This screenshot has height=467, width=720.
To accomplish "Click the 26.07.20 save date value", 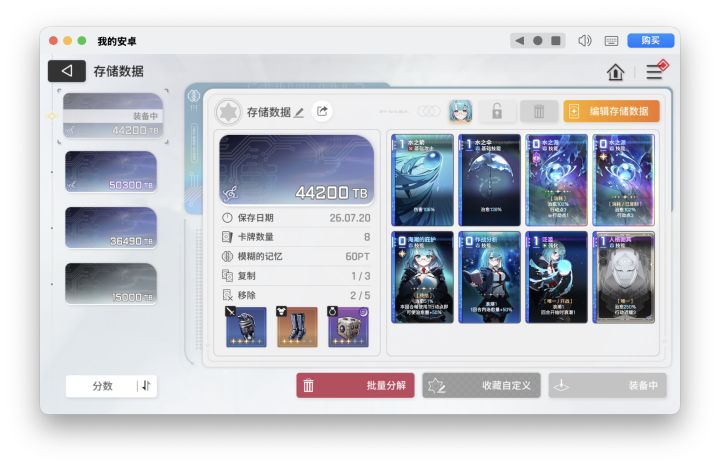I will pos(350,218).
